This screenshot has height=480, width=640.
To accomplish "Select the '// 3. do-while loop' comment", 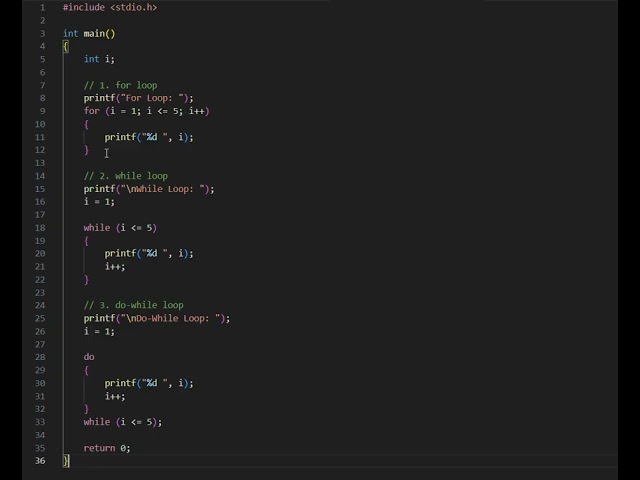I will coord(133,305).
